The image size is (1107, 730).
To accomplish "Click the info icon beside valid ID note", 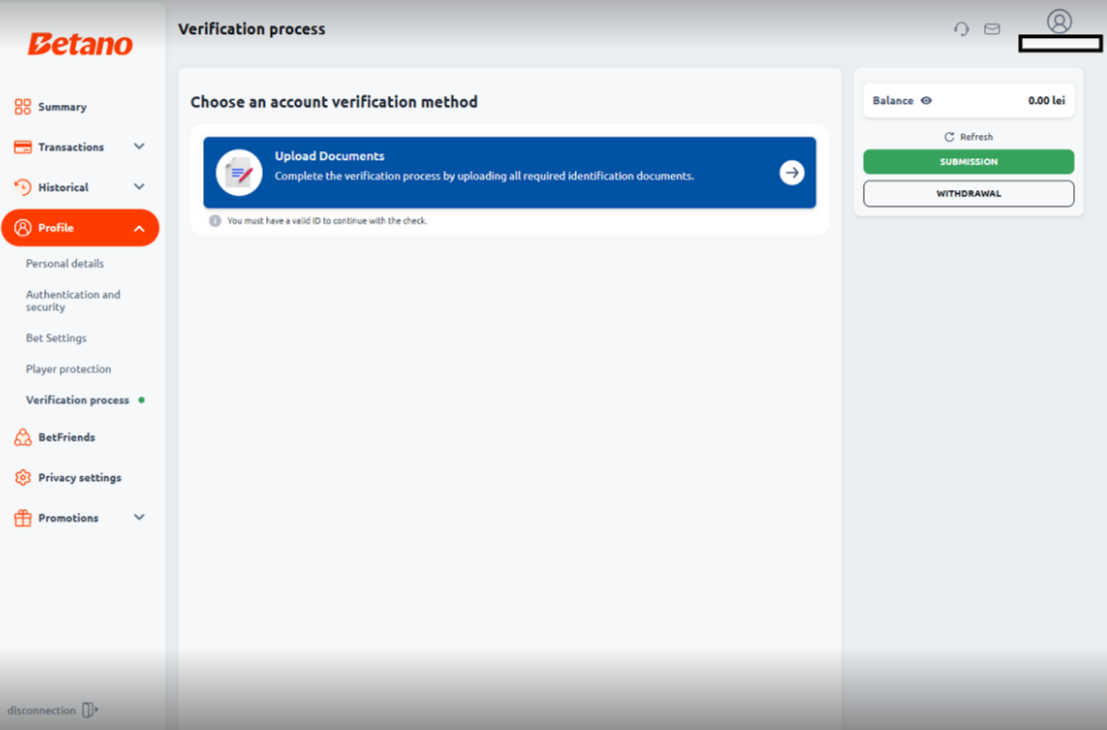I will click(x=215, y=221).
